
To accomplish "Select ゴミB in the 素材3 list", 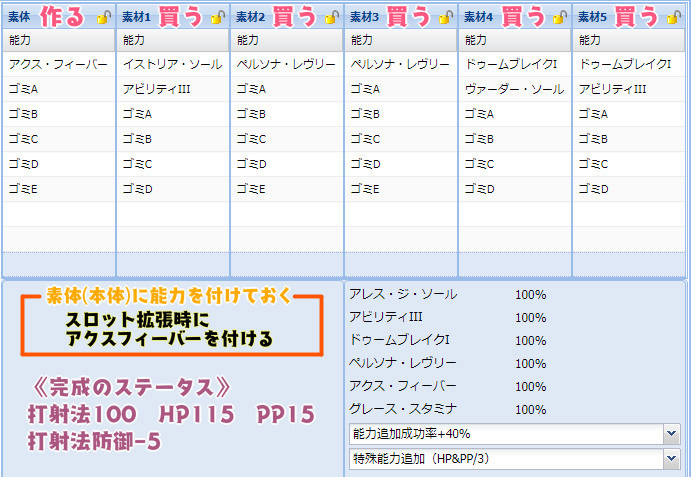I will (x=401, y=114).
